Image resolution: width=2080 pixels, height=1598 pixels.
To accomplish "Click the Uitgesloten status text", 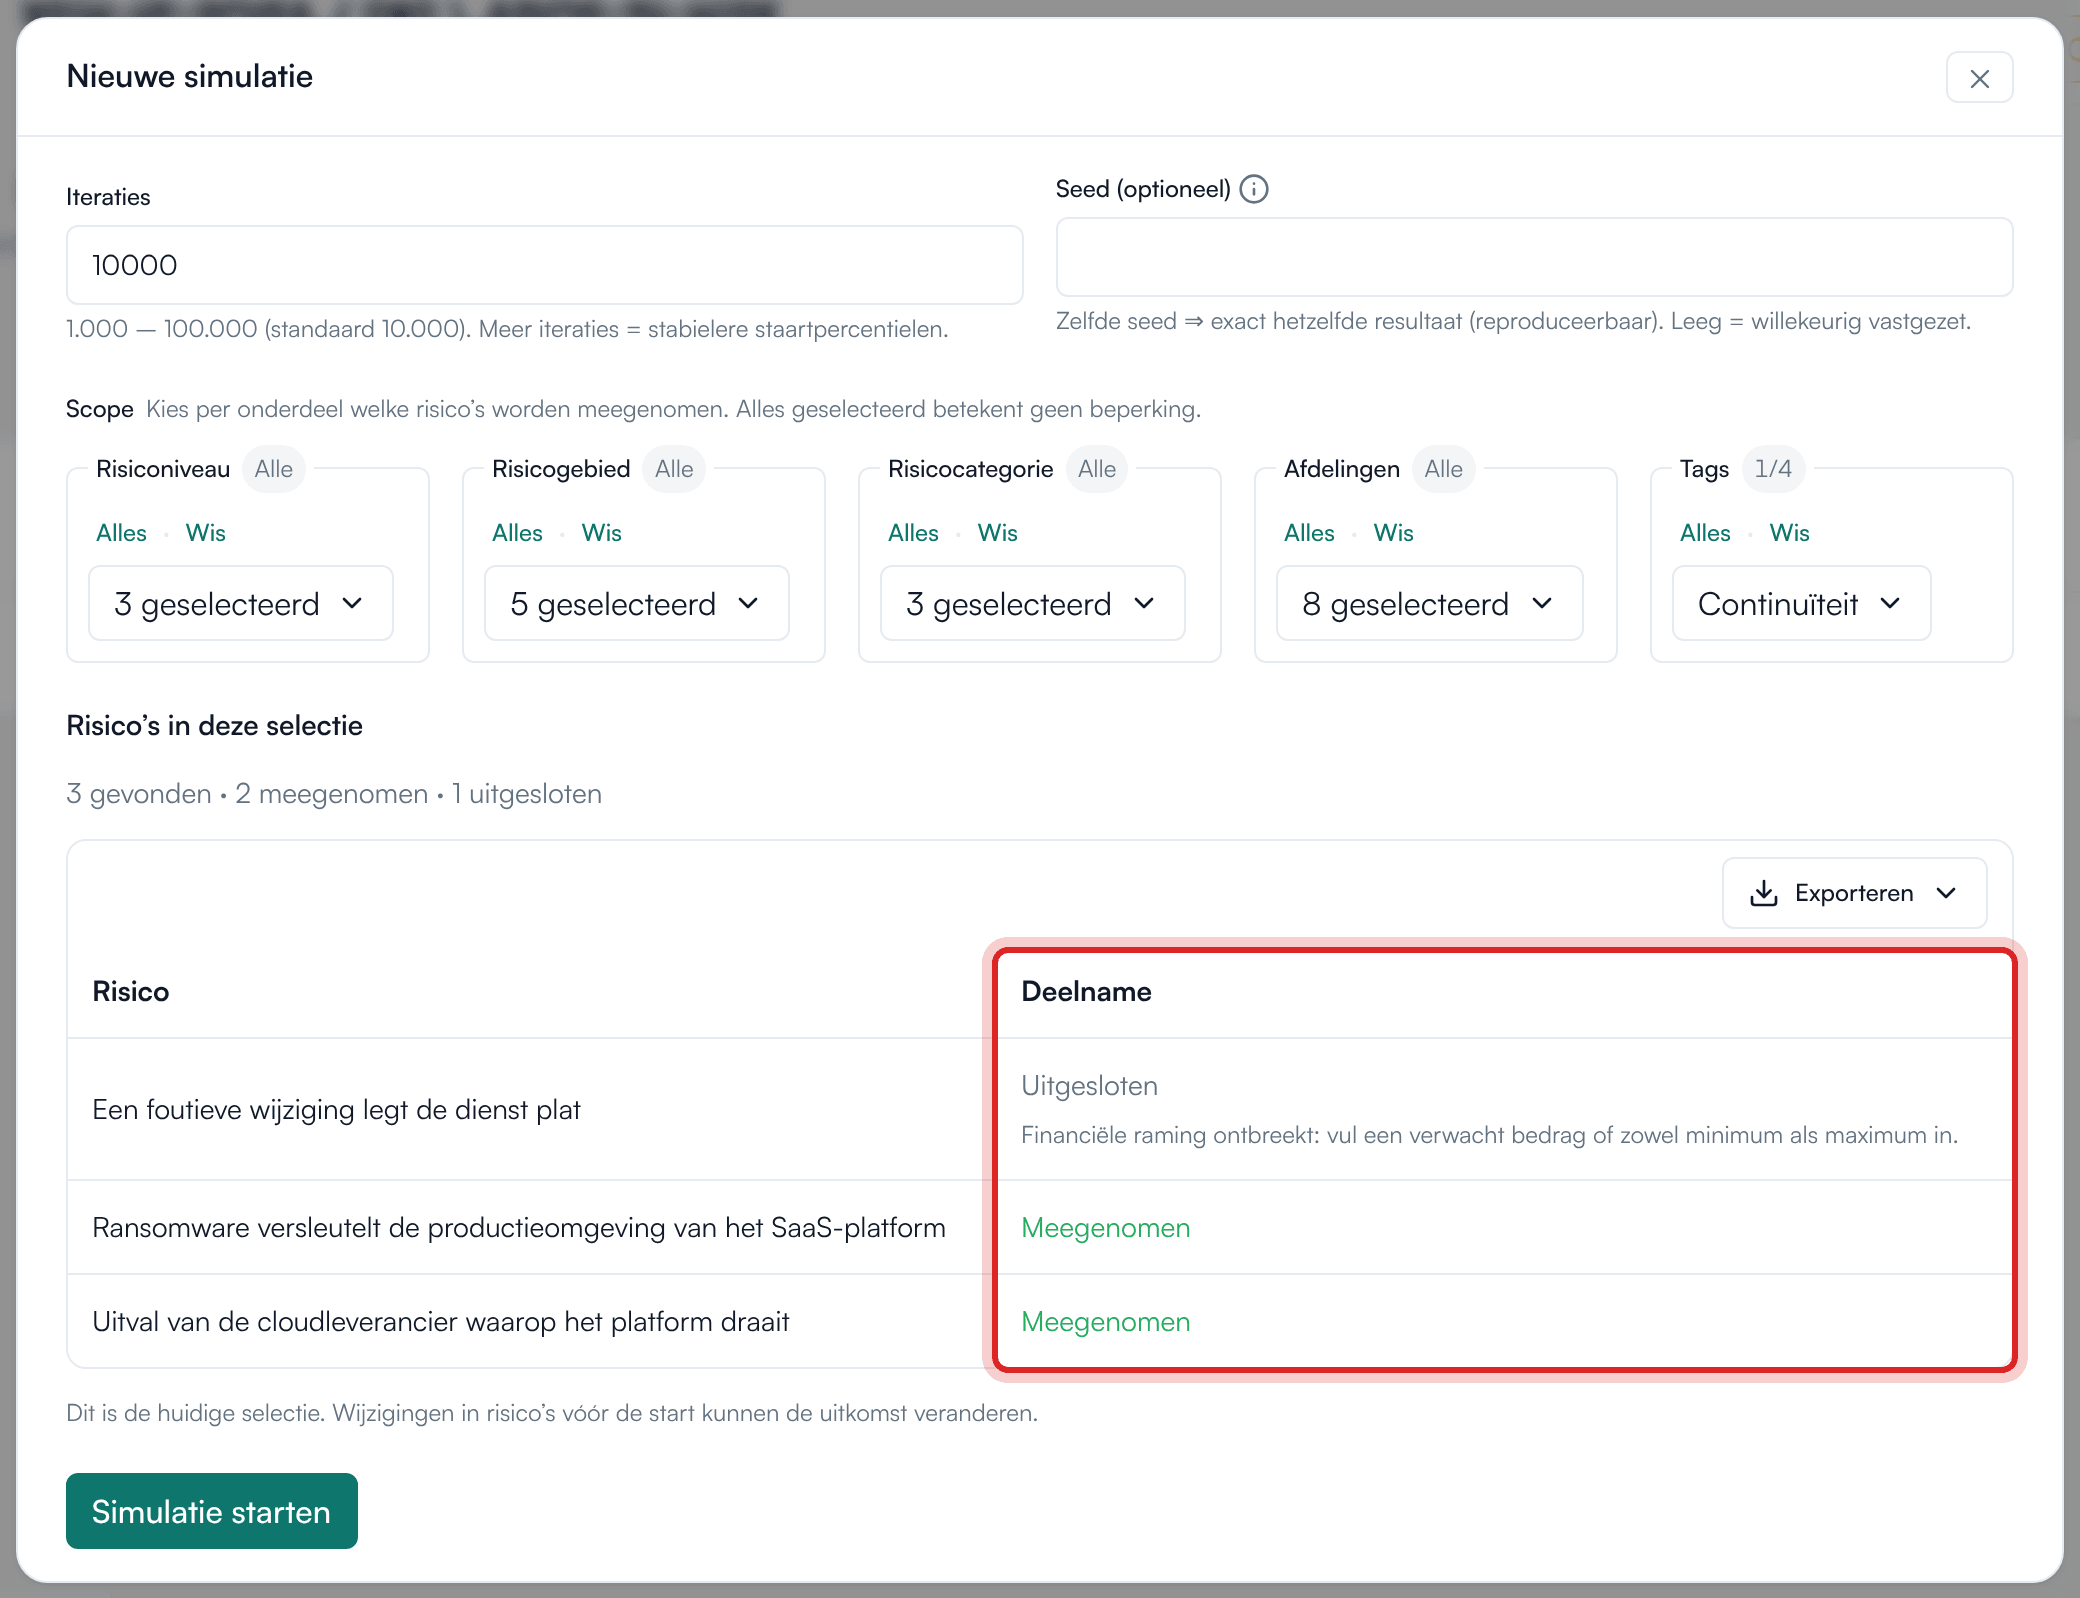I will tap(1089, 1086).
